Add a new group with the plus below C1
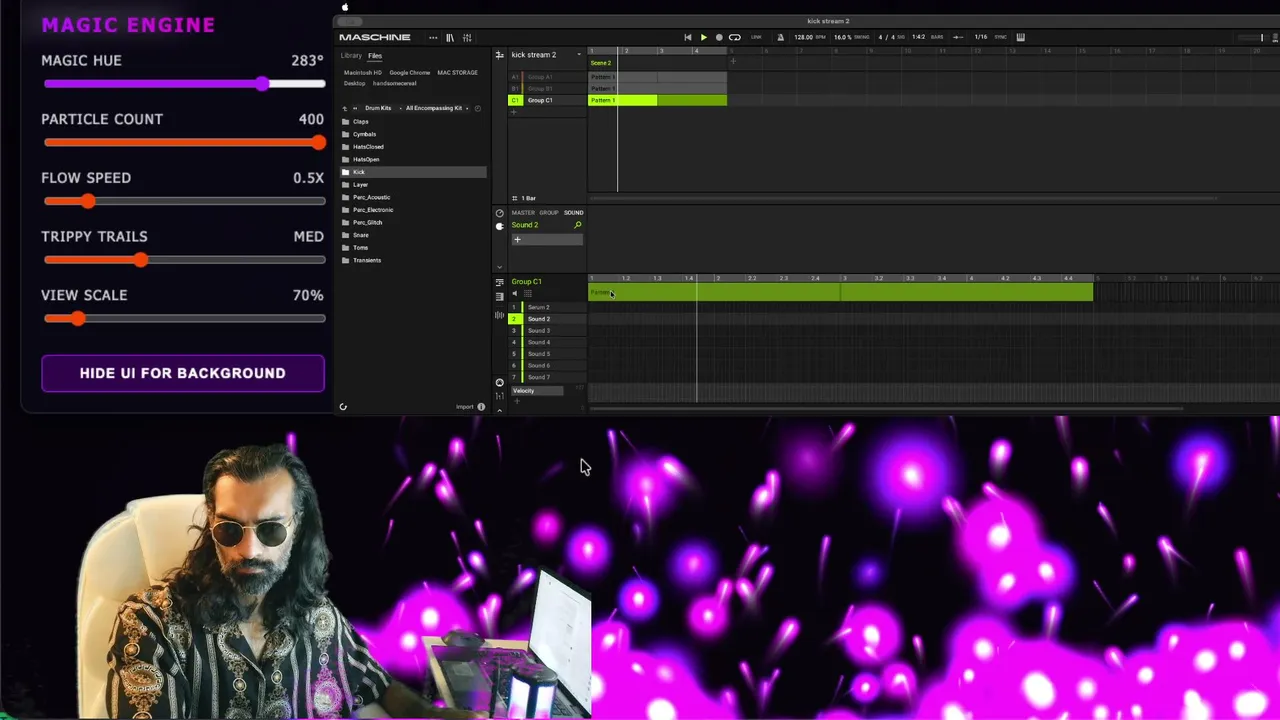This screenshot has width=1280, height=720. (514, 112)
